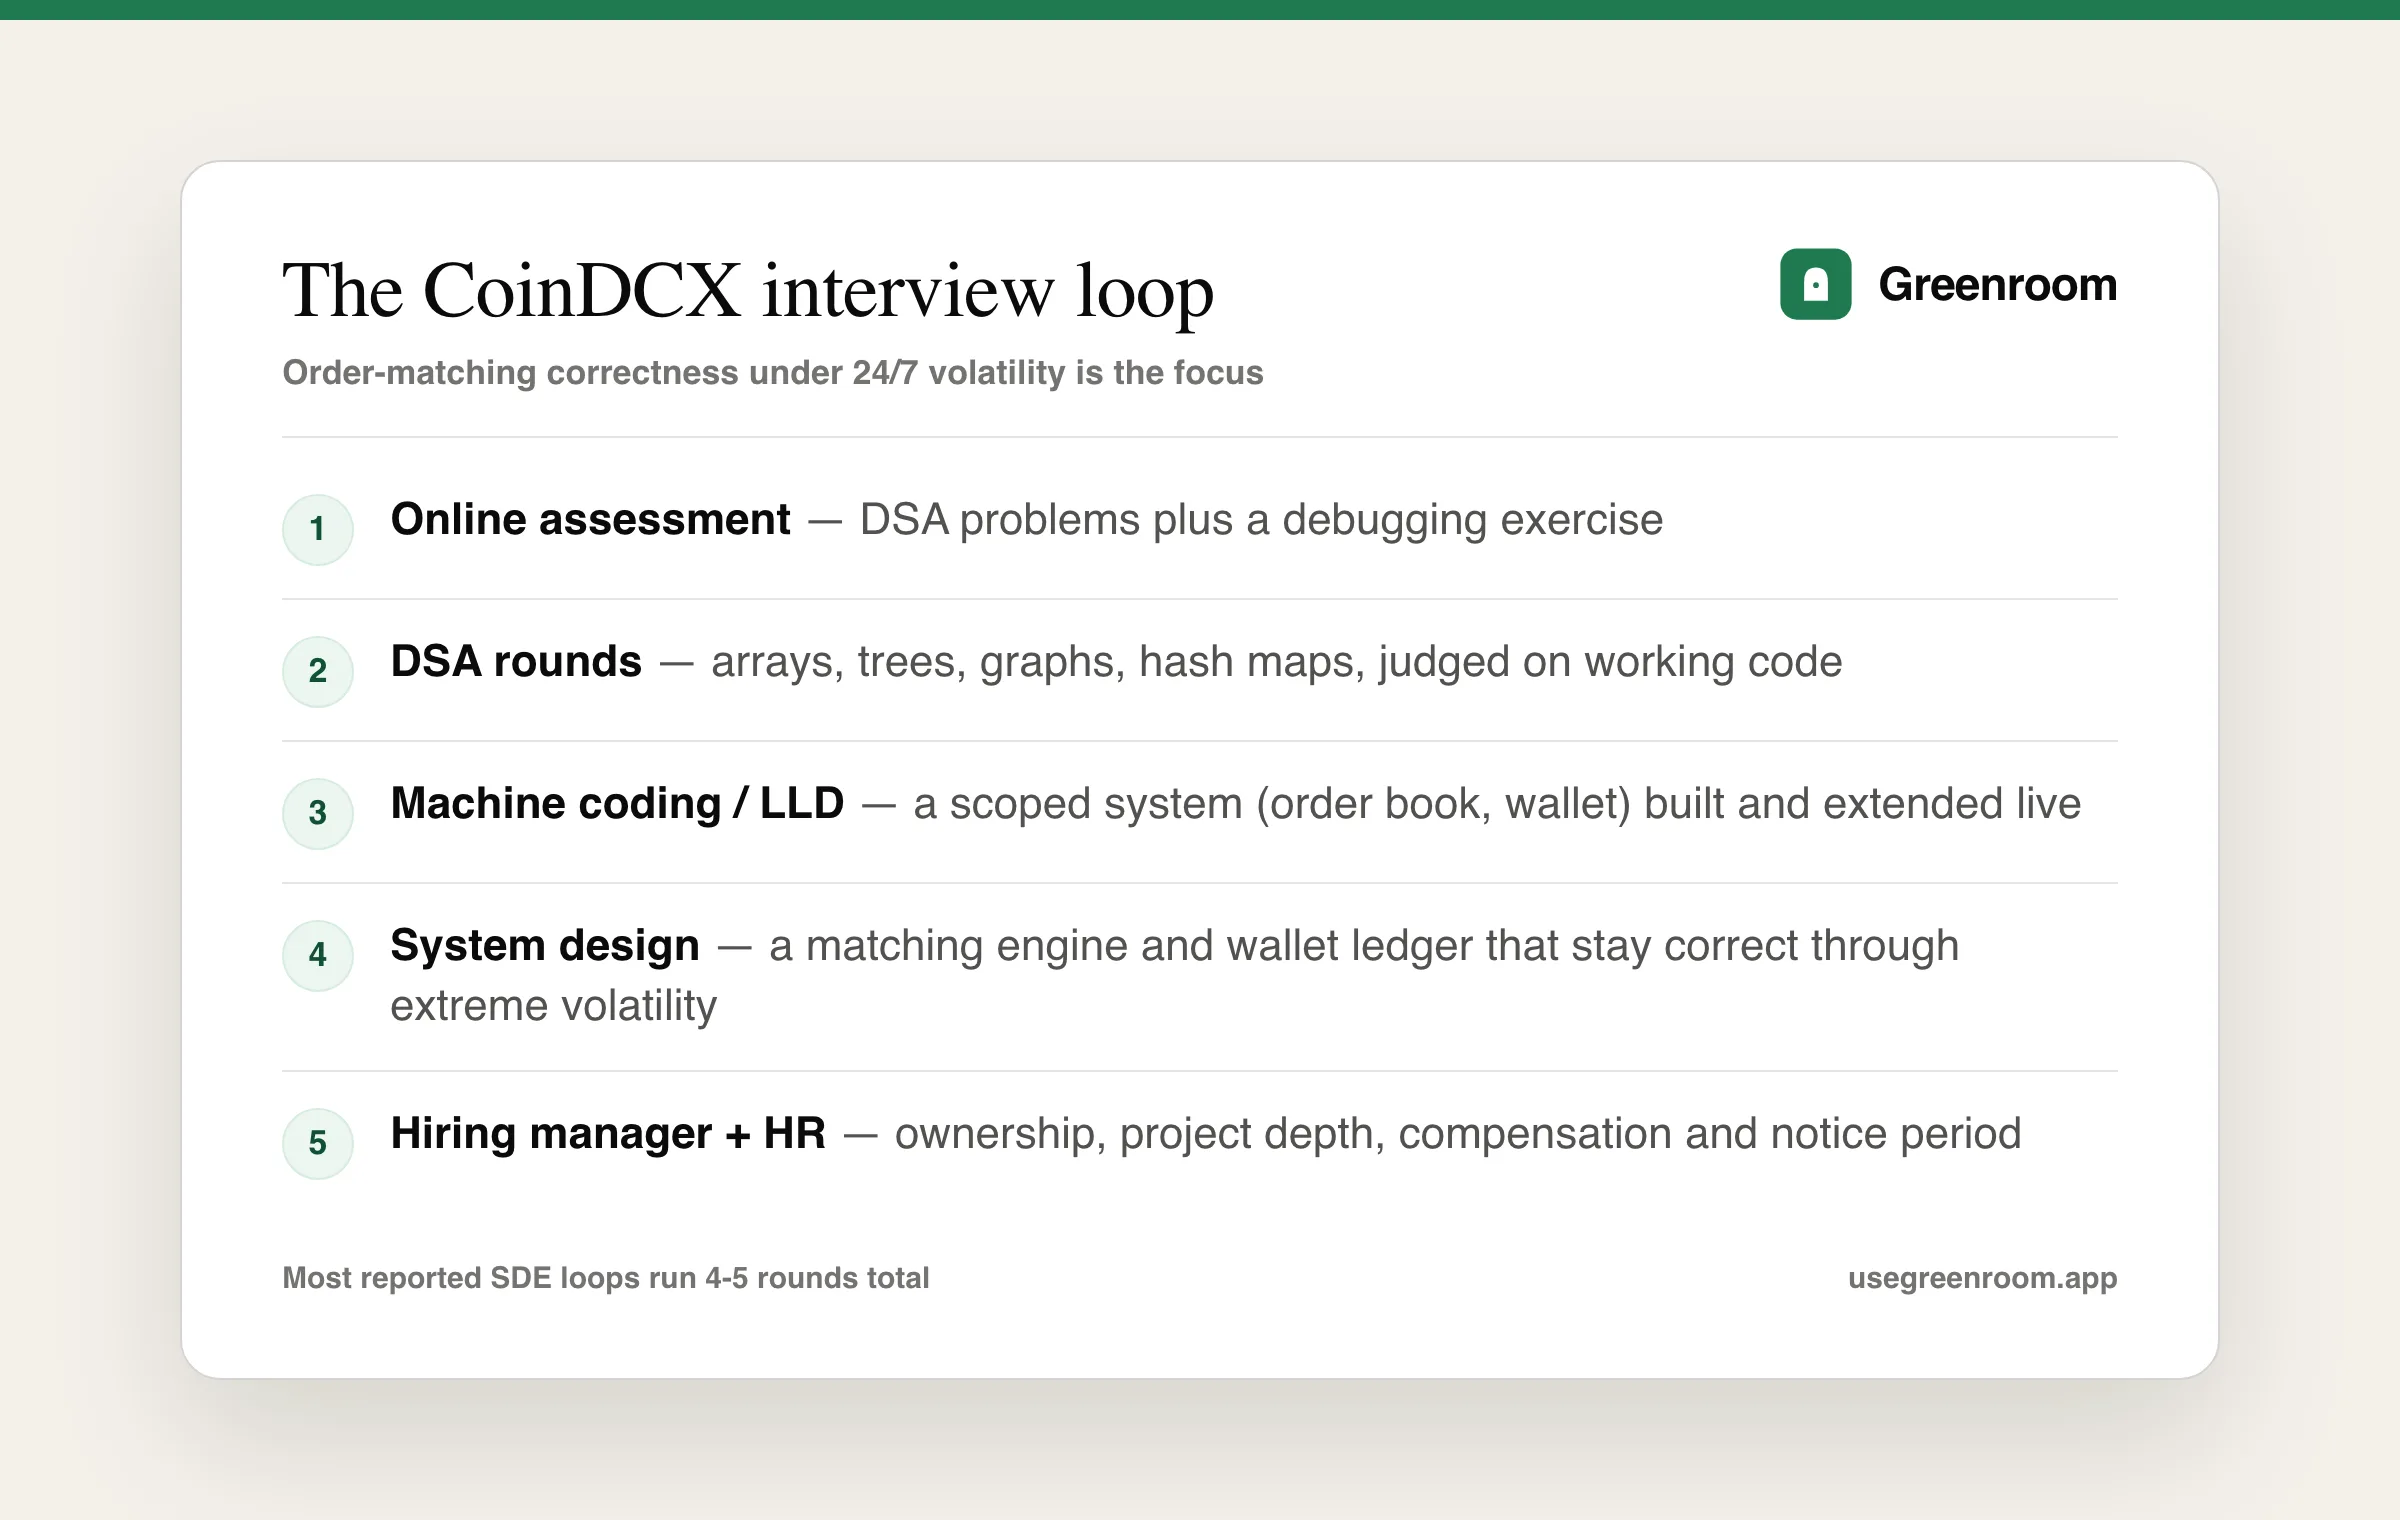
Task: Click the step 4 number circle
Action: [318, 955]
